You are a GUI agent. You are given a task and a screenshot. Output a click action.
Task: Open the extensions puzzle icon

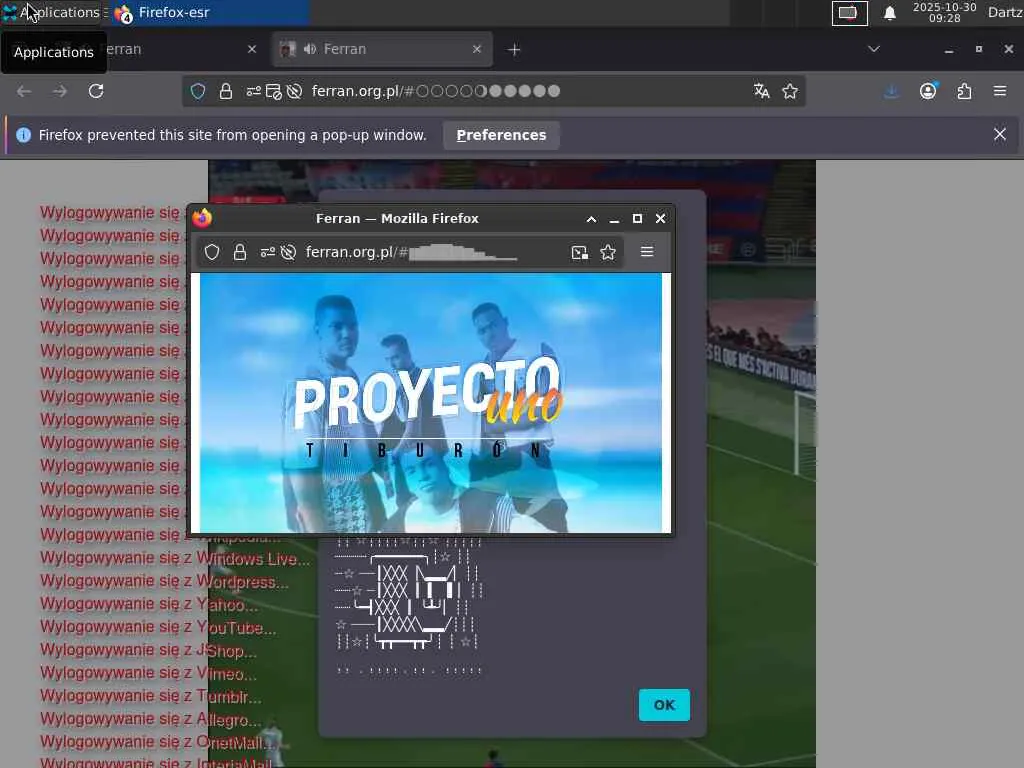tap(964, 91)
